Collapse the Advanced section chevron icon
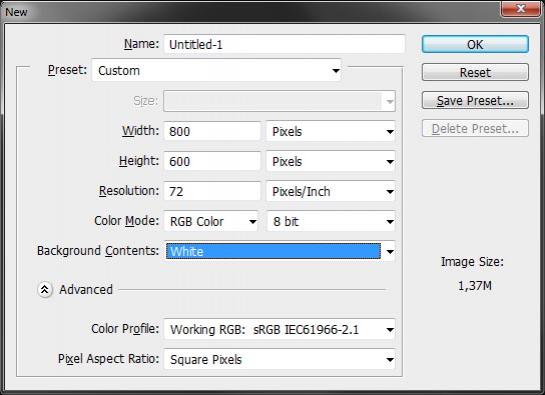This screenshot has width=545, height=395. [x=45, y=289]
